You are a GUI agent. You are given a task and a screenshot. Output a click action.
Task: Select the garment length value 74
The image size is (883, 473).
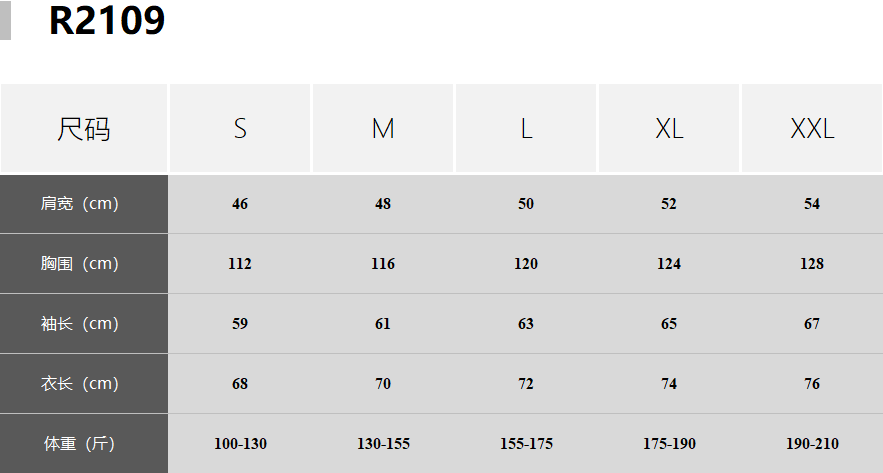coord(669,384)
